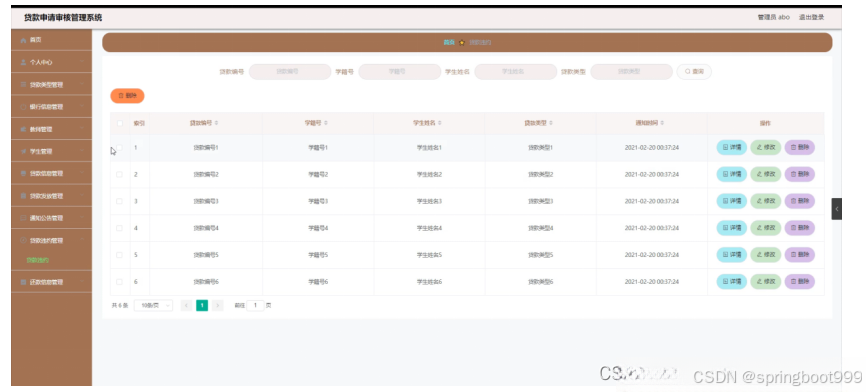
Task: Go to next page with right arrow
Action: (x=218, y=305)
